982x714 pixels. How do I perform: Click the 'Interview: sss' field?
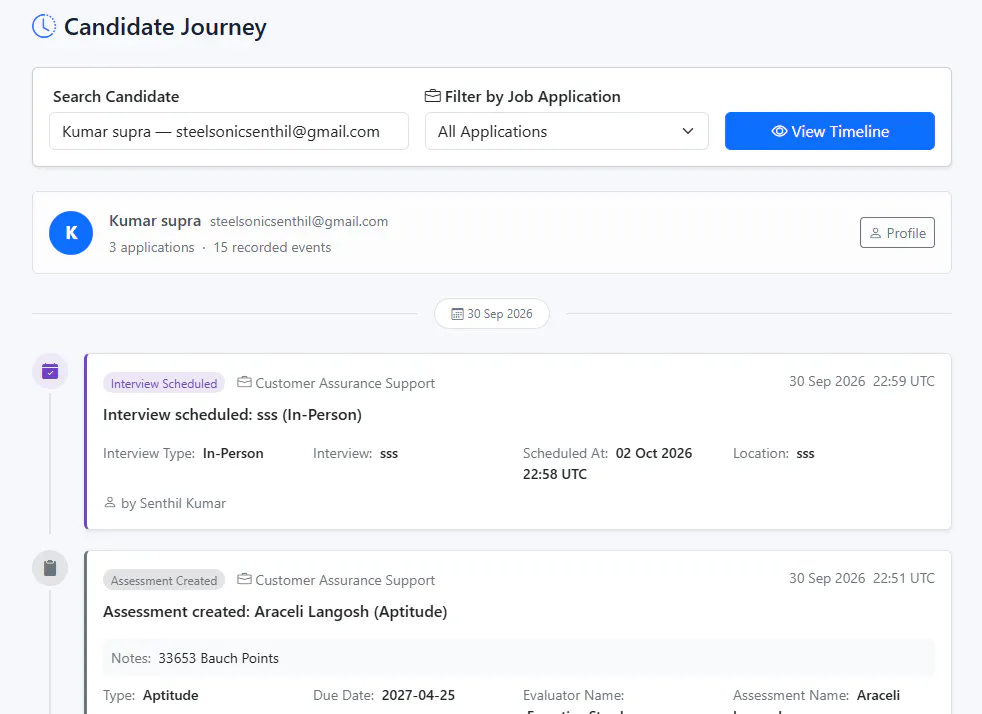355,453
